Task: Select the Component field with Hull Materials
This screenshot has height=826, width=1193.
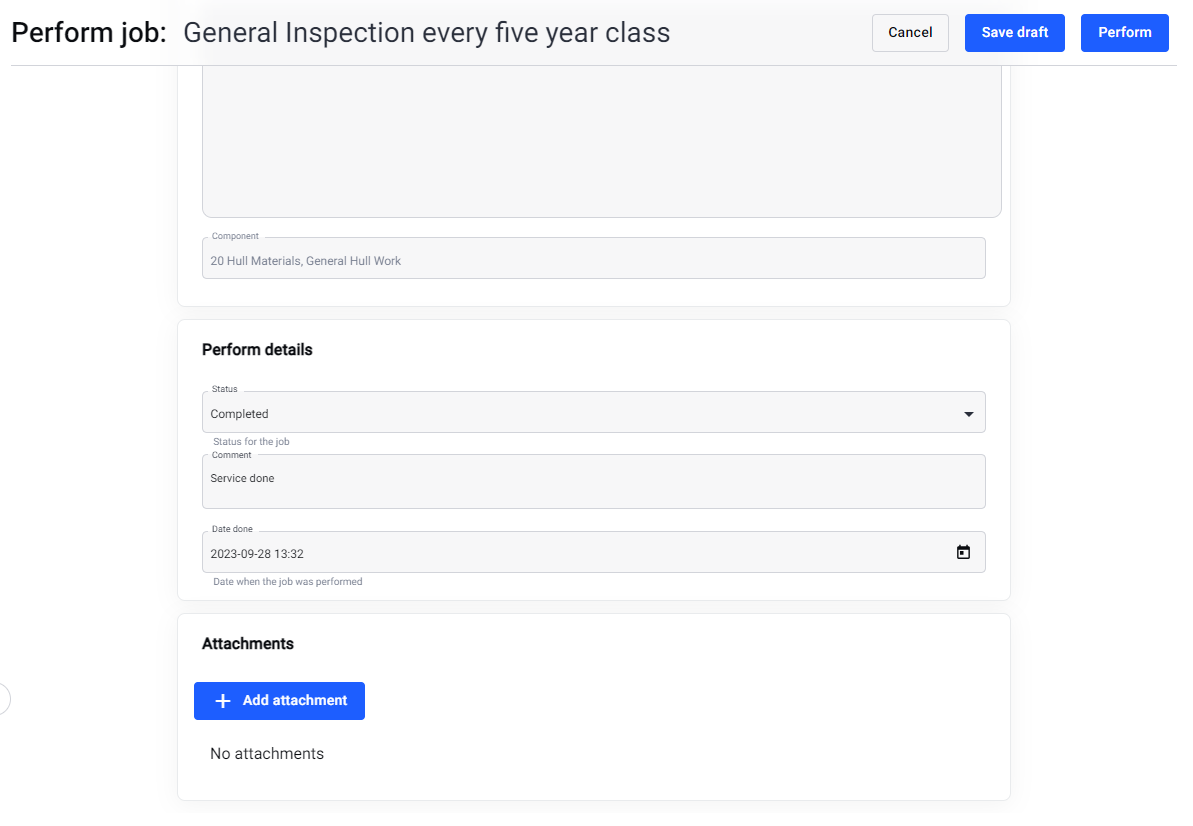Action: (x=593, y=258)
